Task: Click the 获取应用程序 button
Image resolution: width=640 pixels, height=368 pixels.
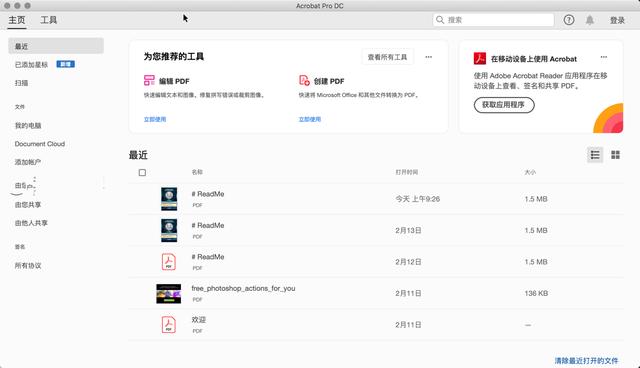Action: (504, 105)
